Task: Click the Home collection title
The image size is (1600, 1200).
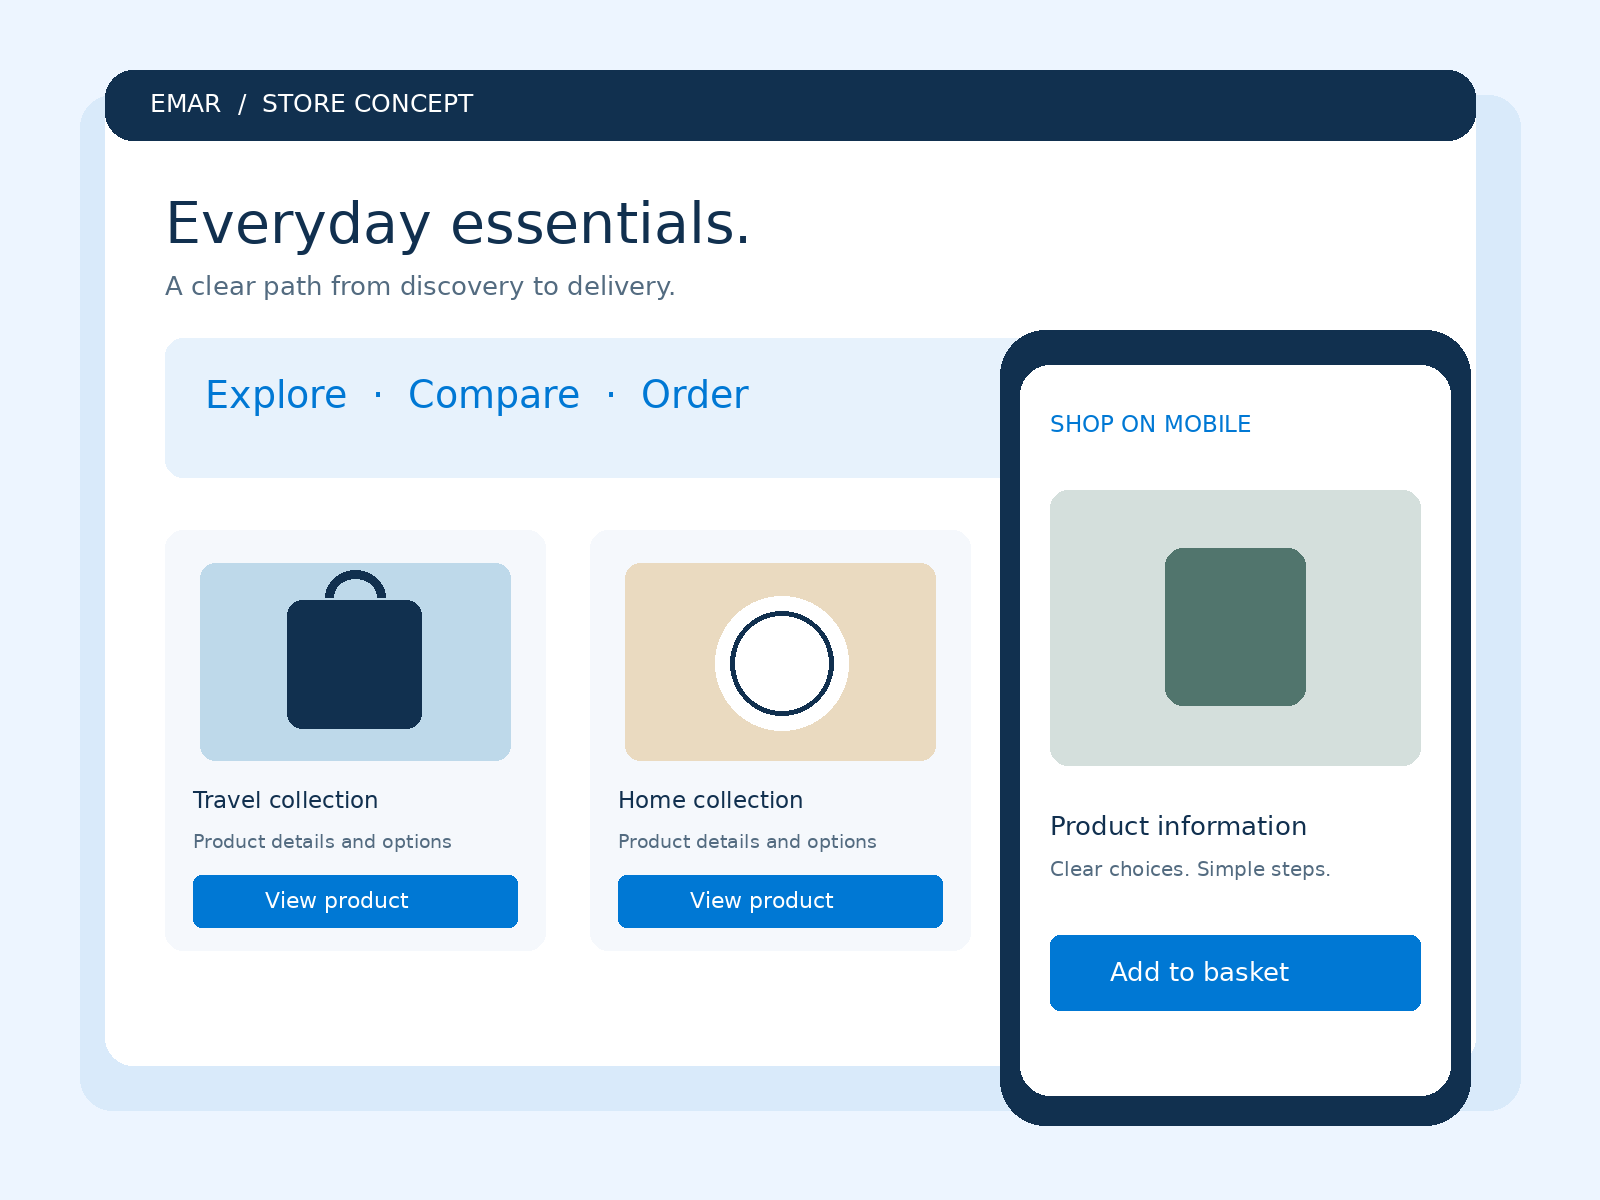Action: click(710, 800)
